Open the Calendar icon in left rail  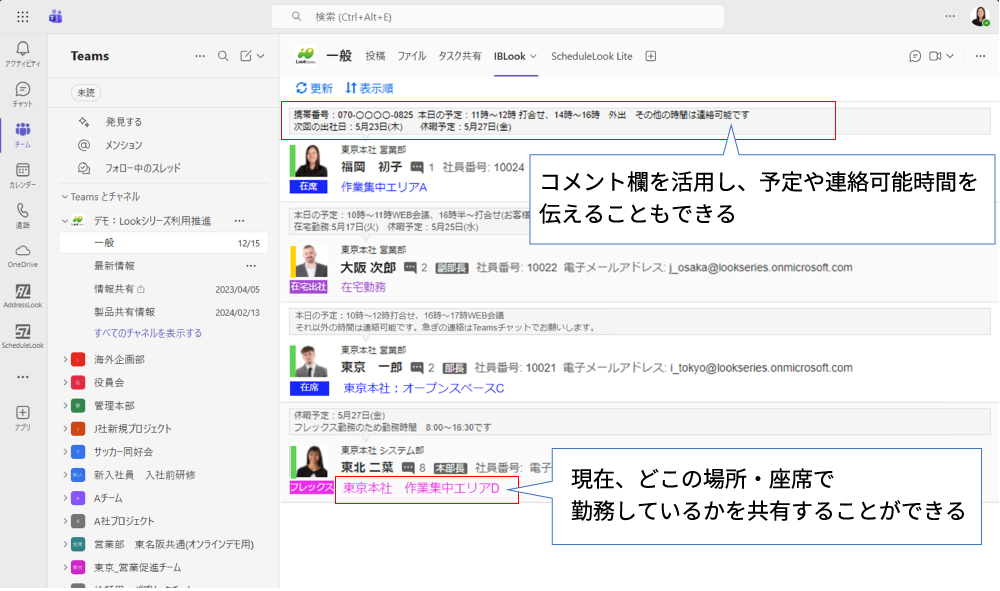(x=22, y=175)
